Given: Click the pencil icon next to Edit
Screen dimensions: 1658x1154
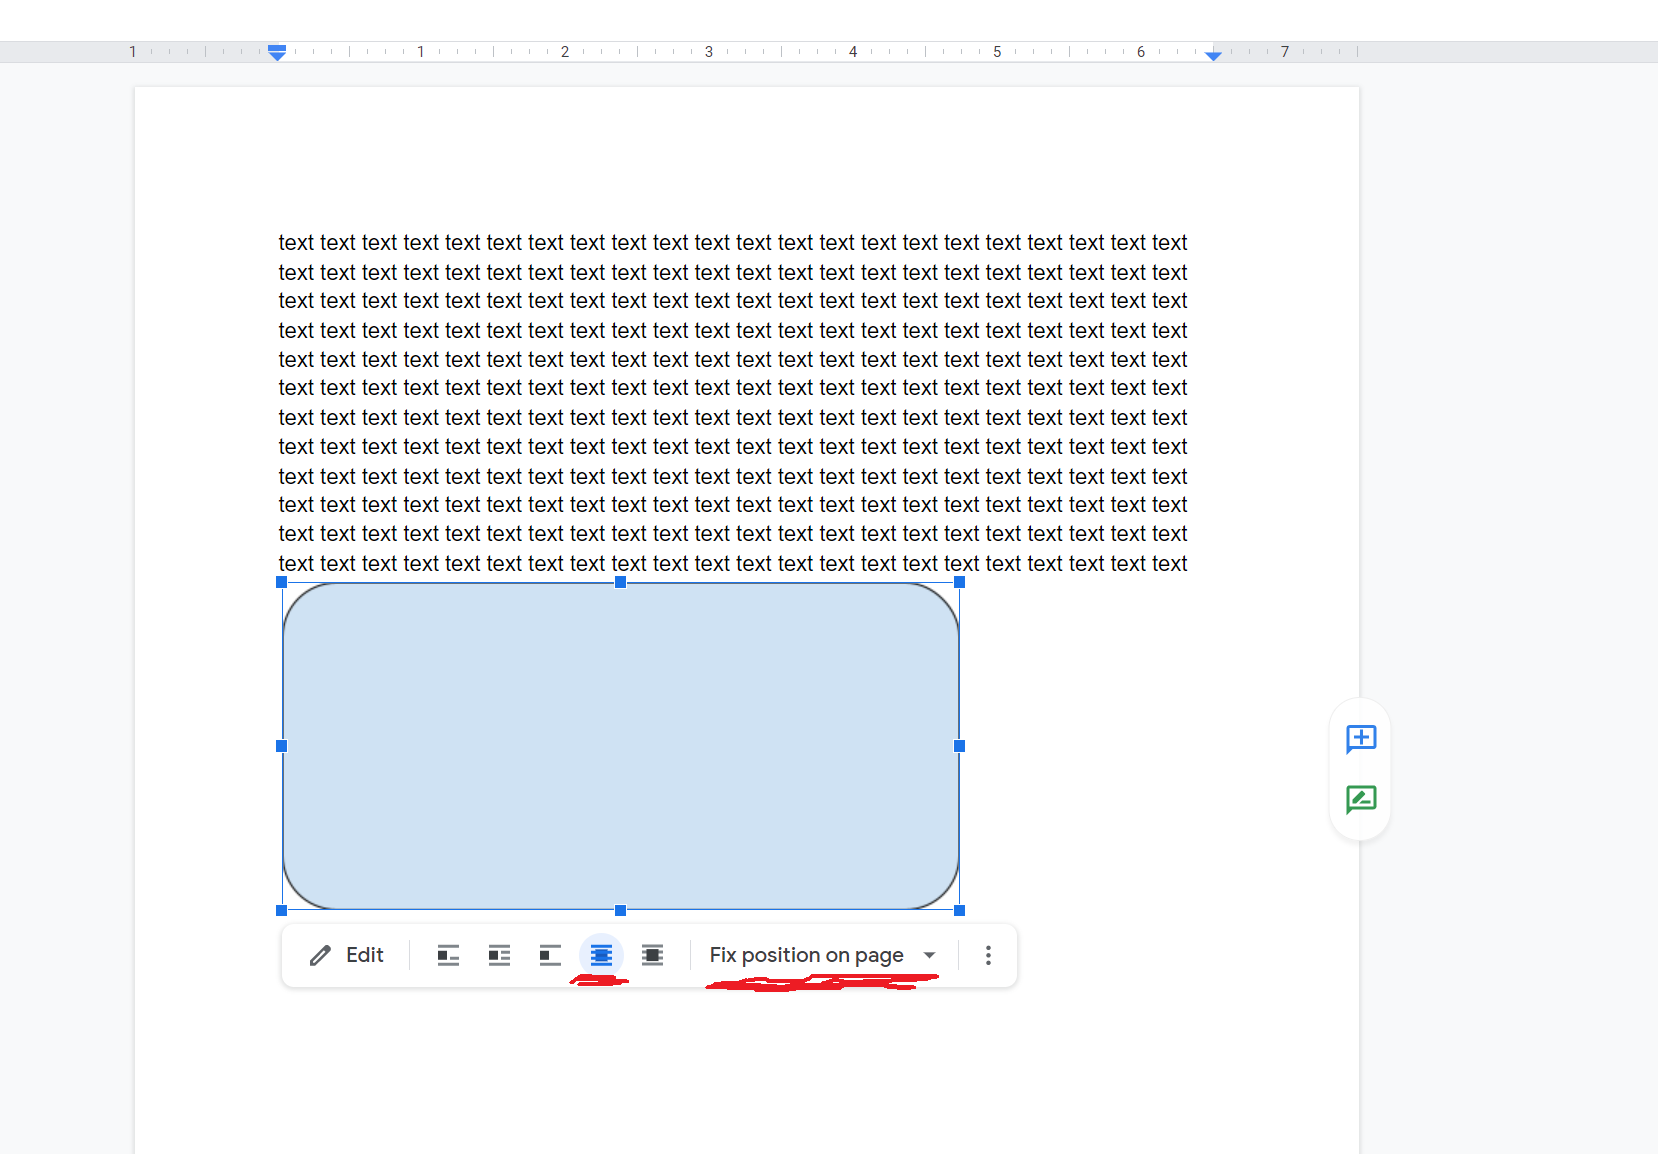Looking at the screenshot, I should 320,955.
